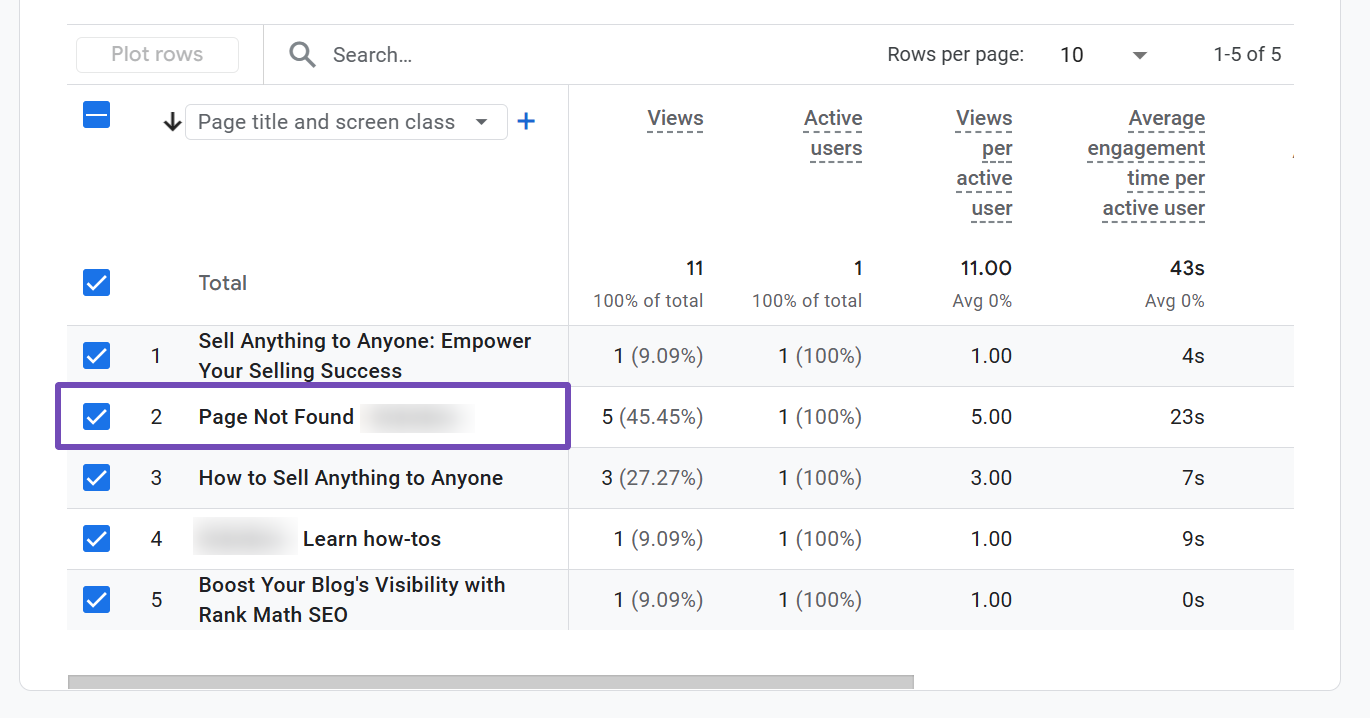Image resolution: width=1370 pixels, height=718 pixels.
Task: Click the horizontal scrollbar at bottom
Action: pyautogui.click(x=490, y=682)
